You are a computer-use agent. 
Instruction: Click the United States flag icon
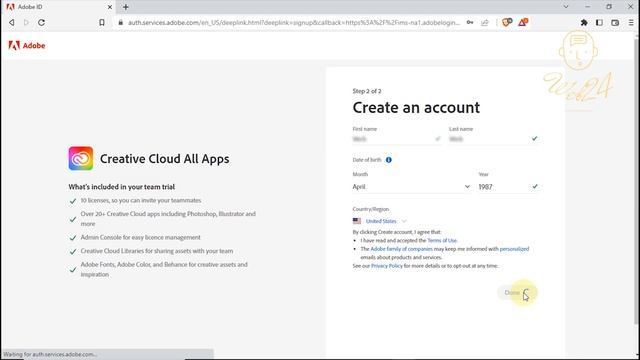click(x=357, y=221)
